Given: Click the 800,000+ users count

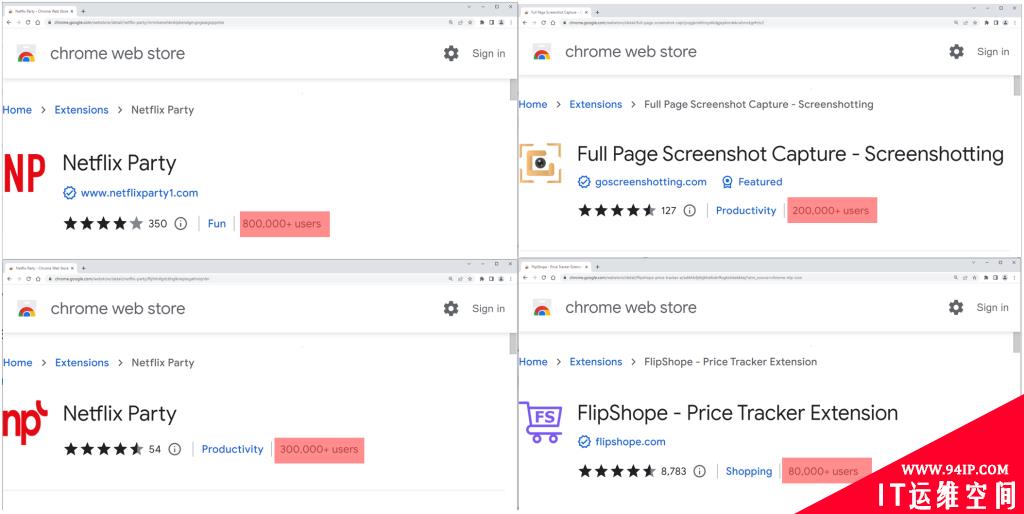Looking at the screenshot, I should [x=282, y=223].
